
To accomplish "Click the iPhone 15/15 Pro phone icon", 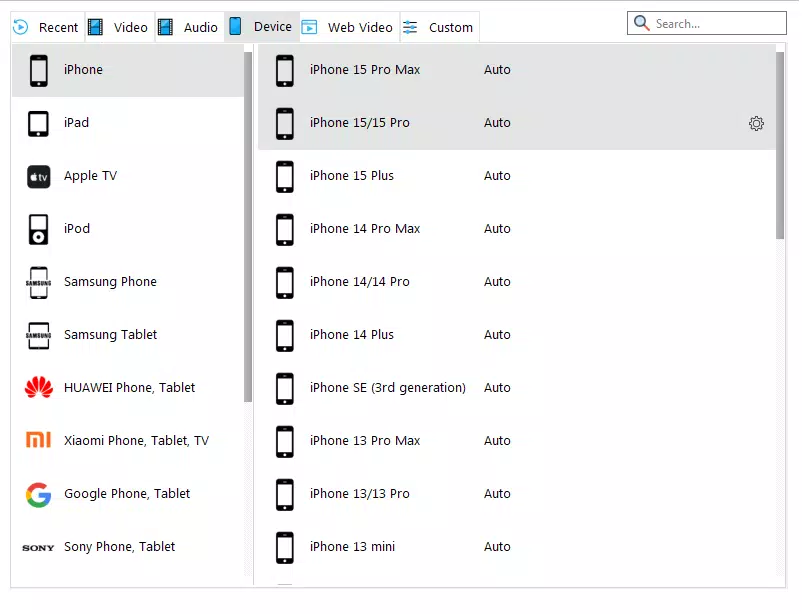I will 285,124.
